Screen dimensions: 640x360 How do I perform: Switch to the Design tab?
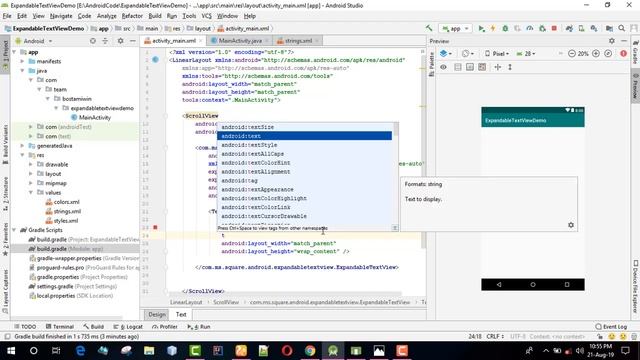[157, 315]
